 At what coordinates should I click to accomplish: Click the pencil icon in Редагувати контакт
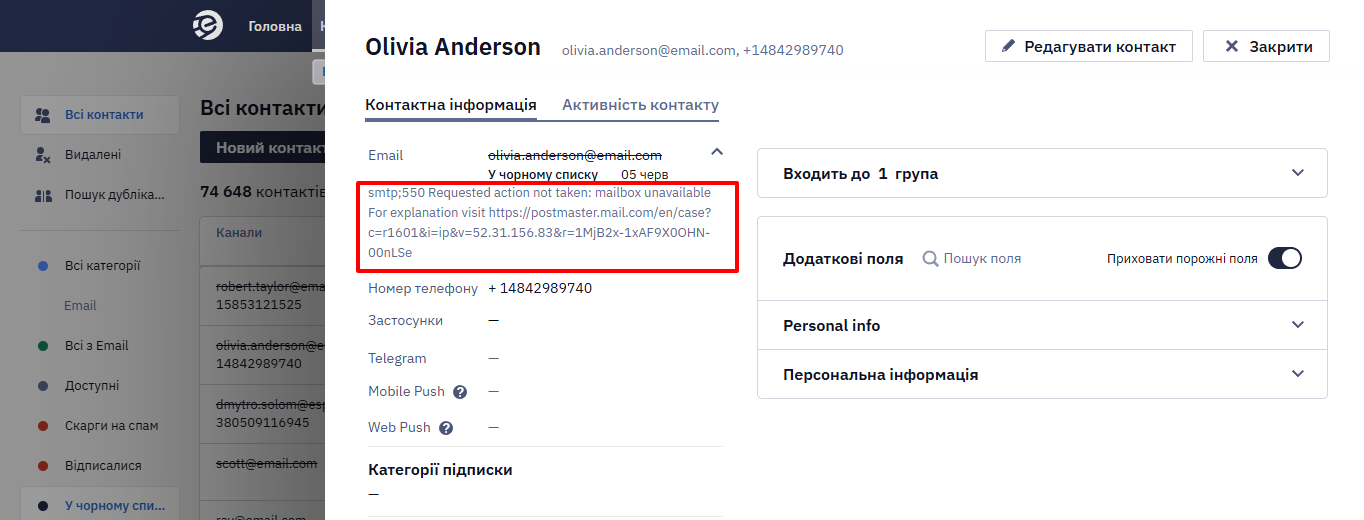[1008, 46]
